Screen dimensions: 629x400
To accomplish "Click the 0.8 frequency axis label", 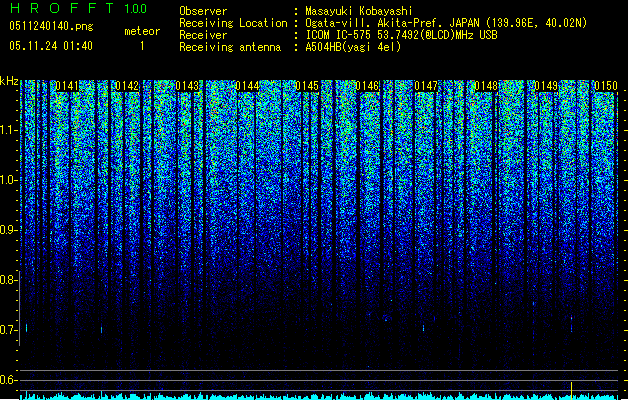I will coord(8,280).
